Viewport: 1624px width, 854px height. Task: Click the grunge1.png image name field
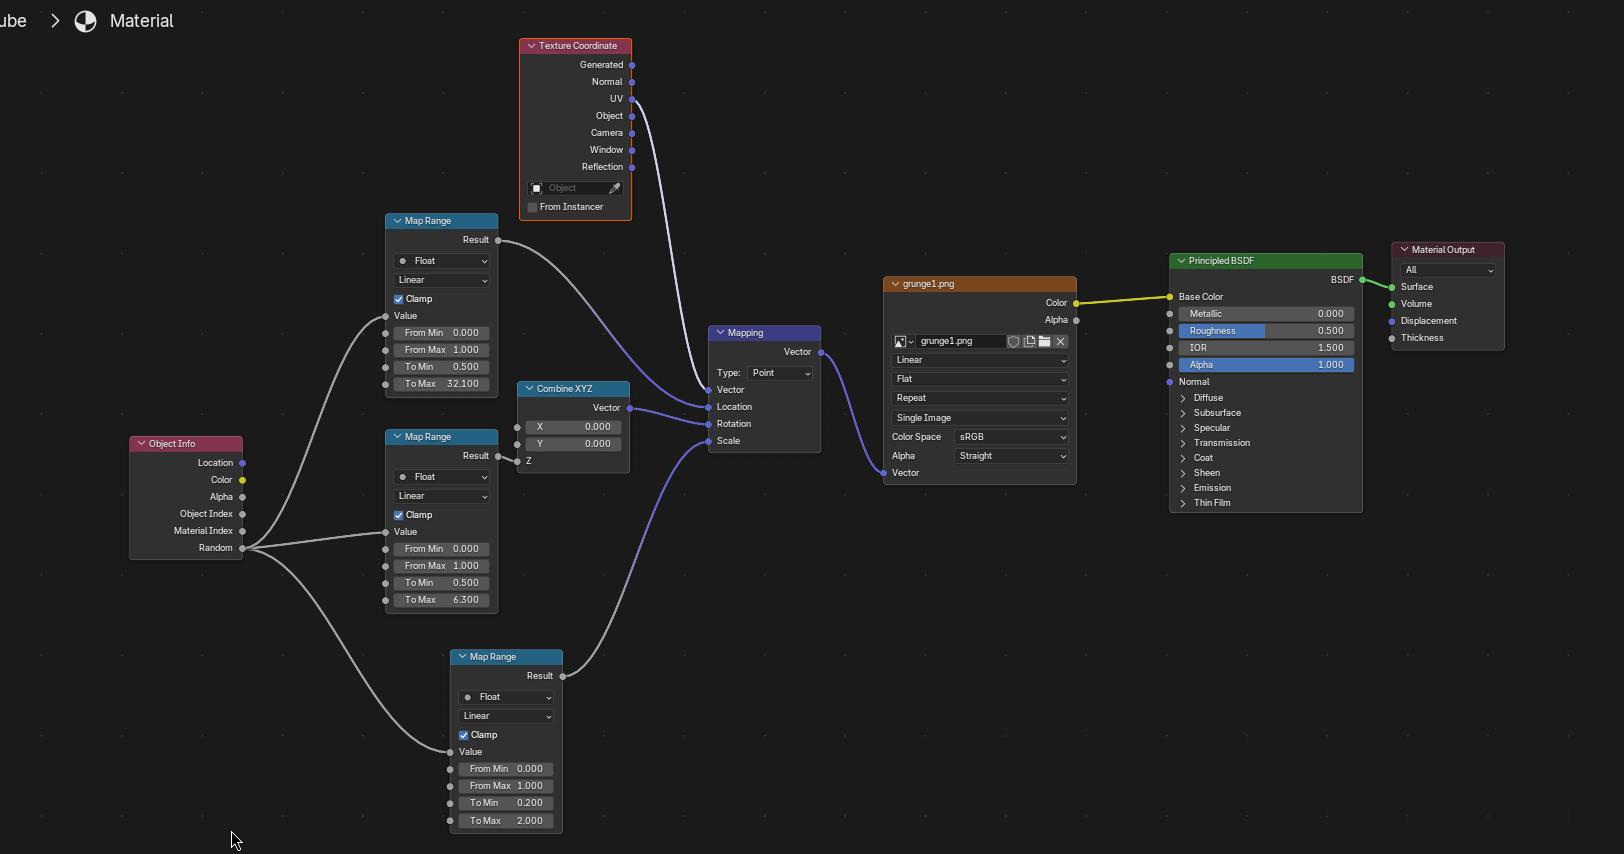[960, 341]
